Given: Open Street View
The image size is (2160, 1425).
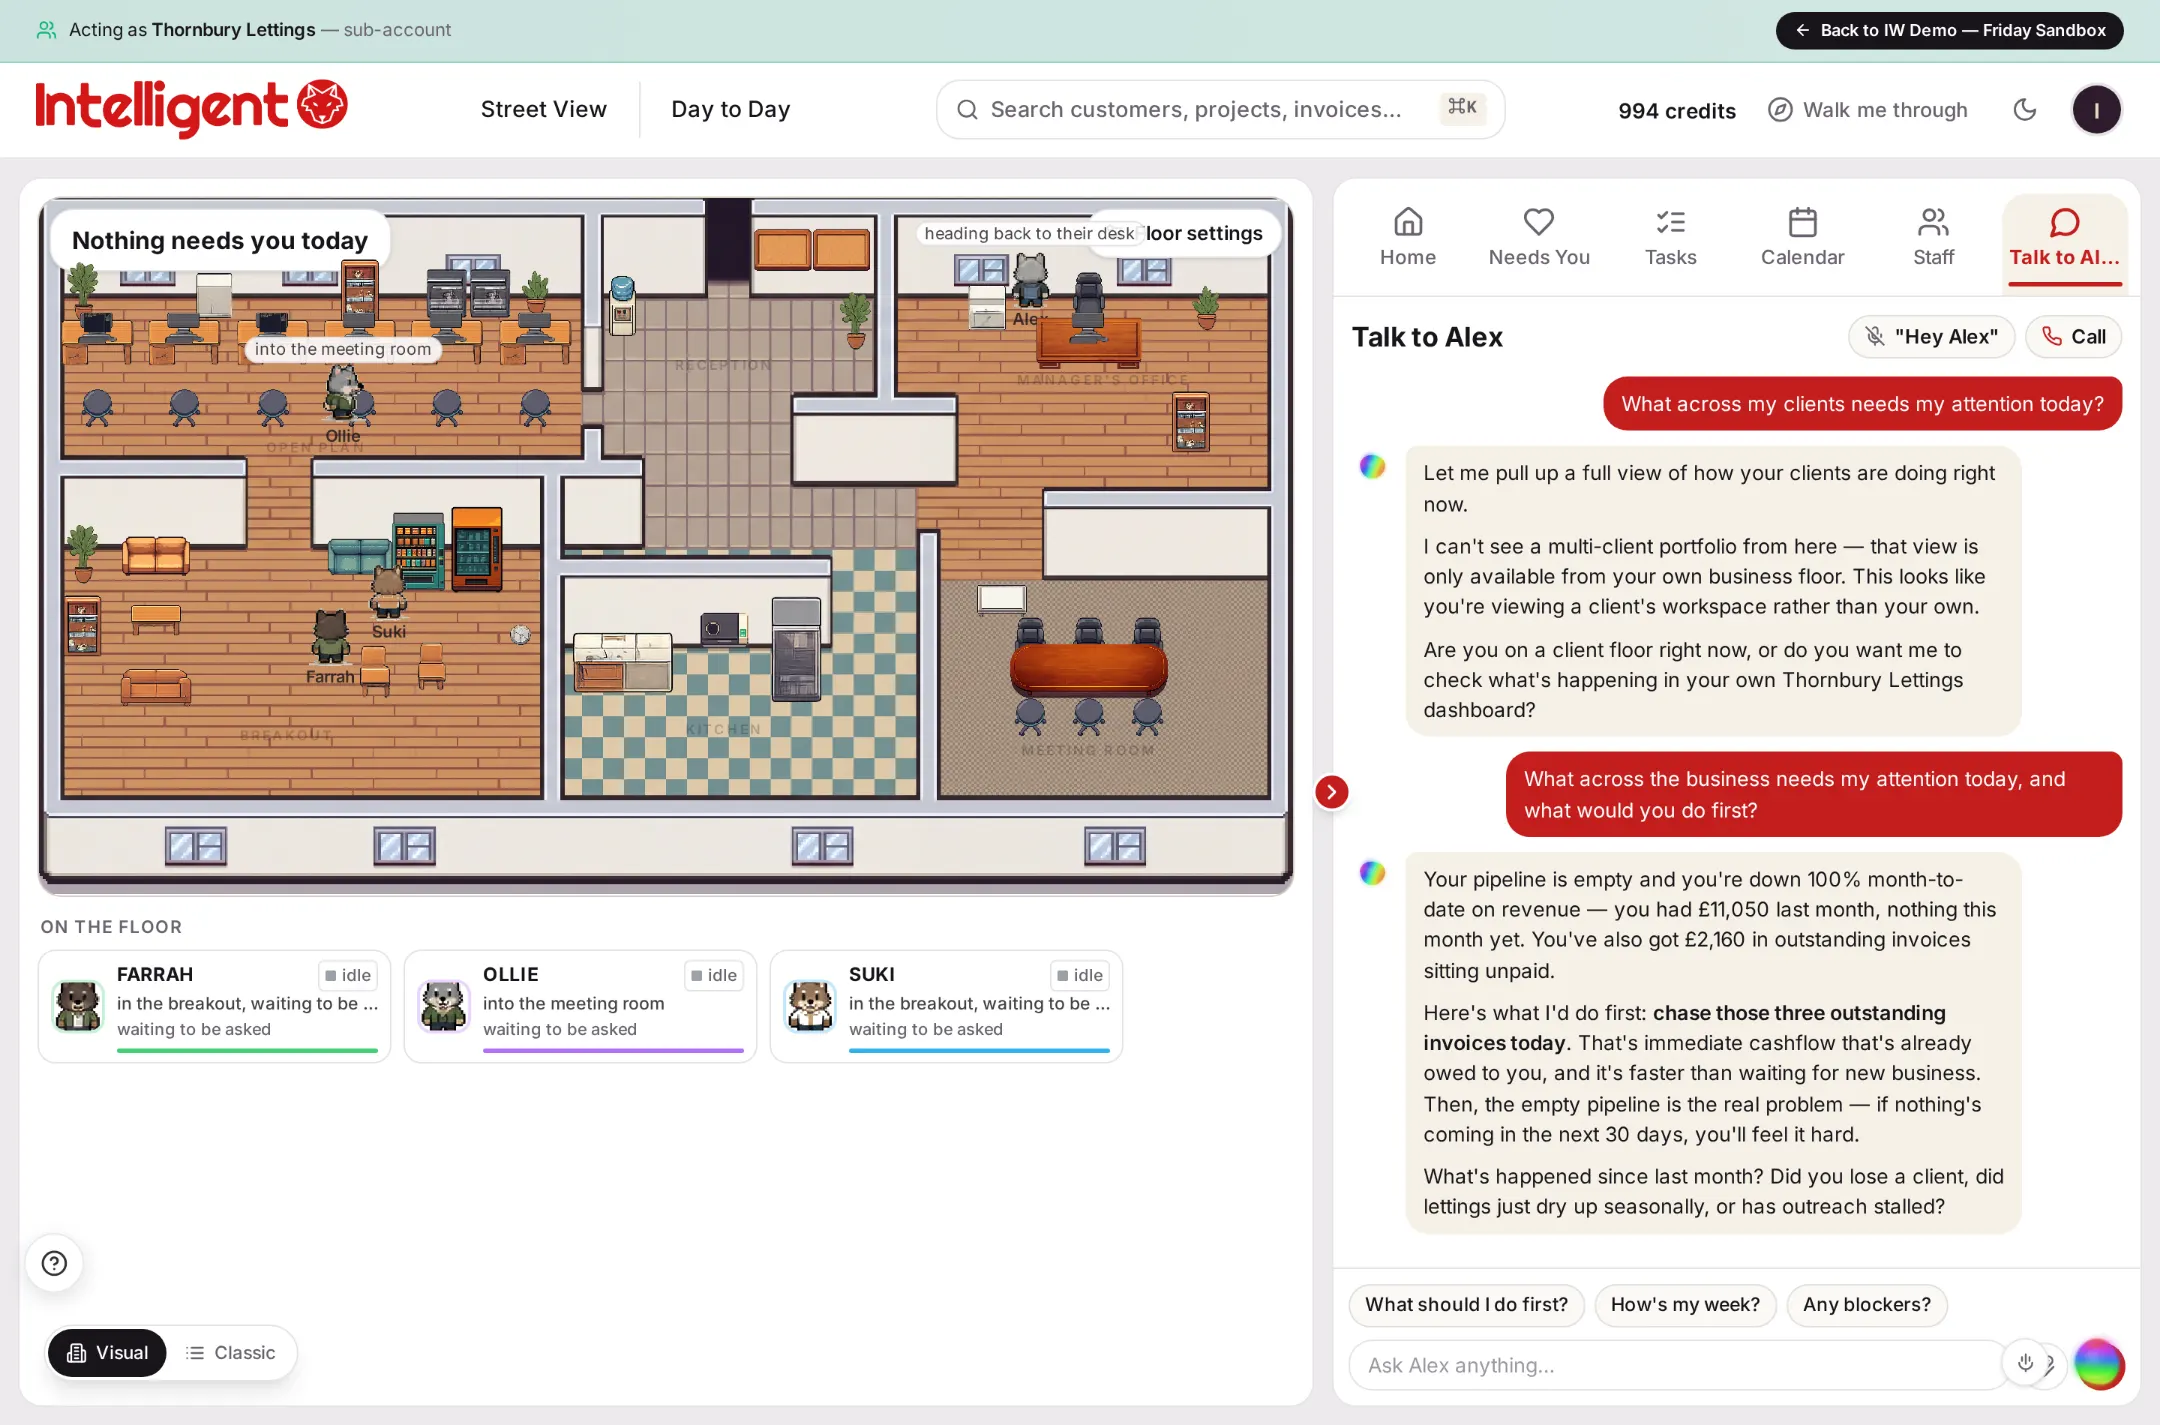Looking at the screenshot, I should (543, 110).
